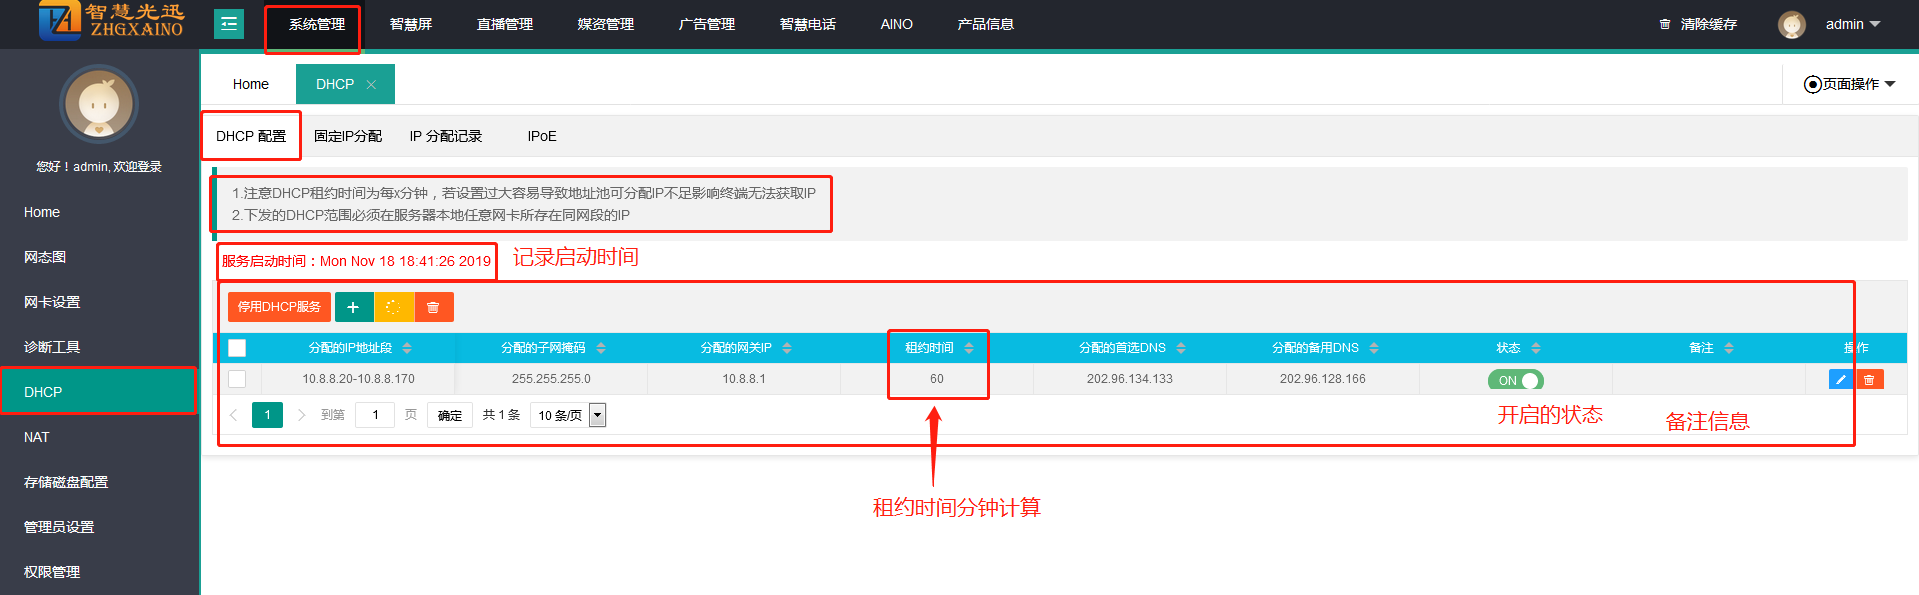The height and width of the screenshot is (595, 1919).
Task: Sort by 租约时间 column arrows
Action: coord(968,348)
